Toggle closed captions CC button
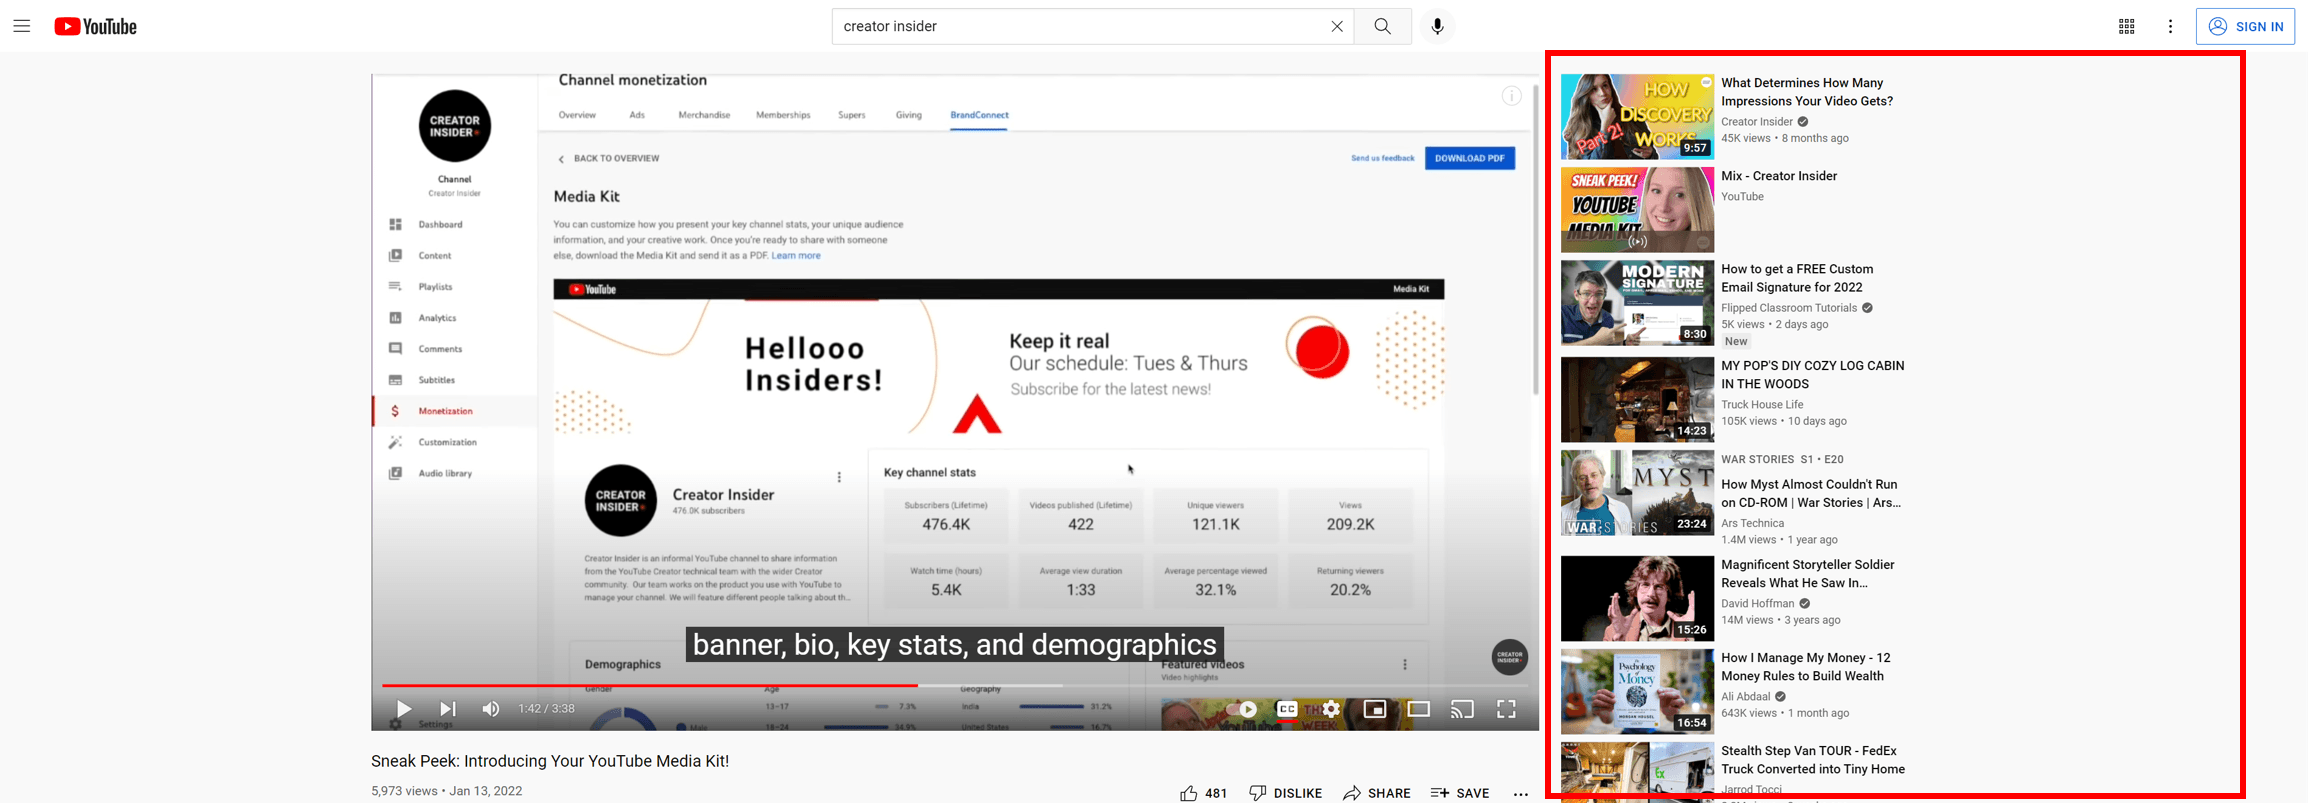2310x803 pixels. (x=1287, y=709)
